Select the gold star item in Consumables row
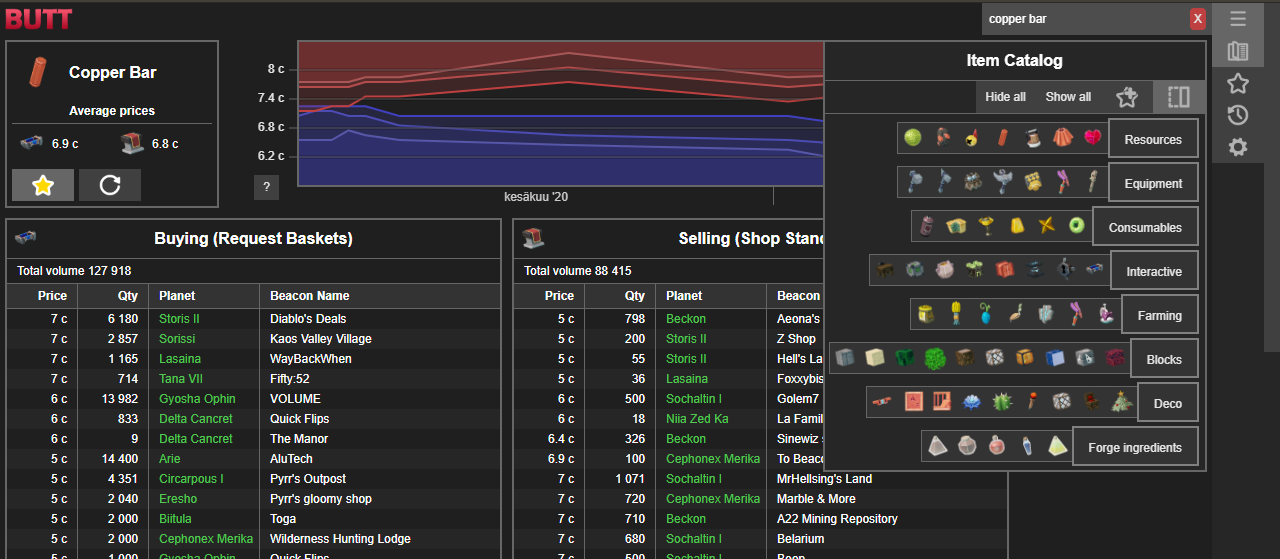Image resolution: width=1280 pixels, height=559 pixels. (x=1047, y=225)
